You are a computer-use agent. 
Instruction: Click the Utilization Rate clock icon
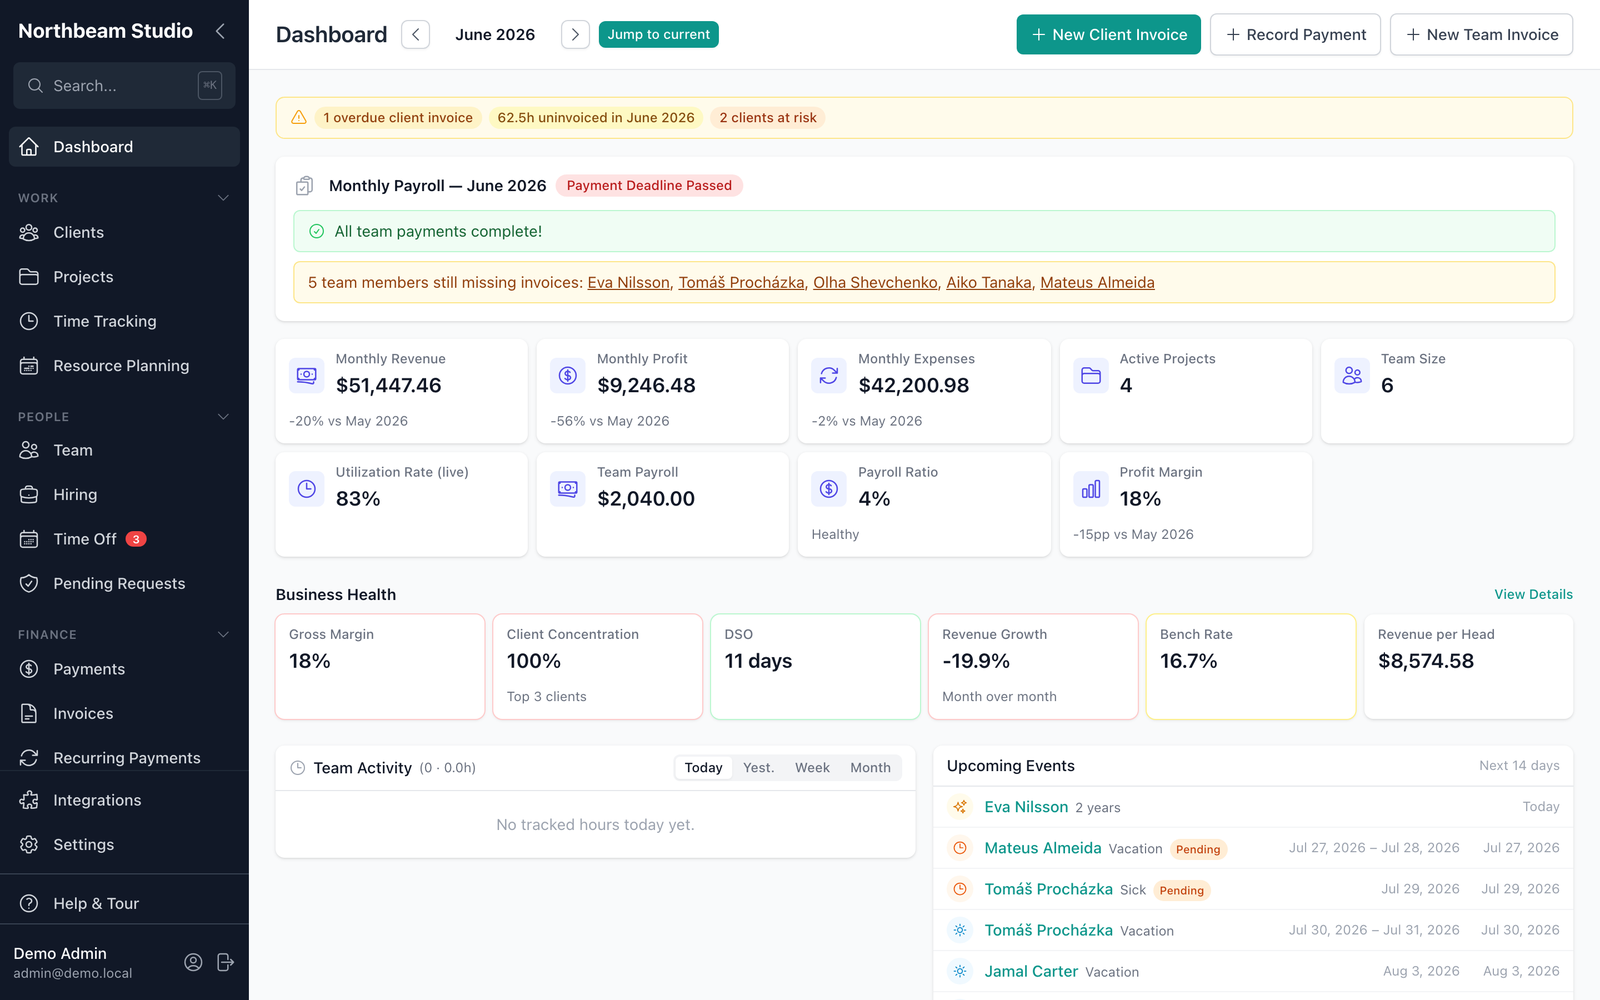point(306,489)
